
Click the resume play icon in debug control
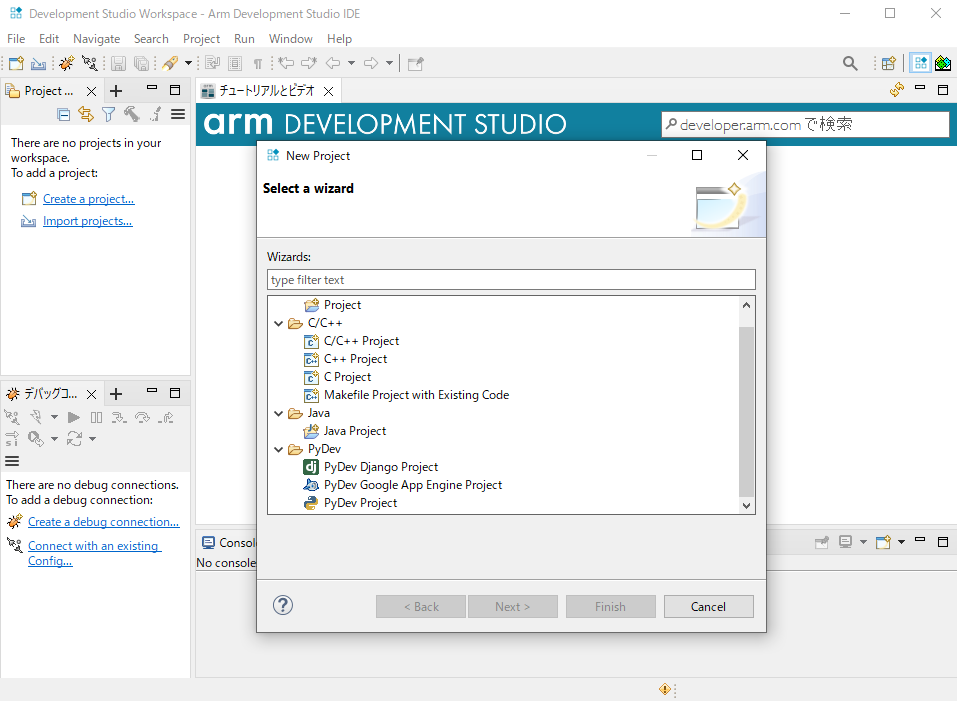[x=74, y=417]
